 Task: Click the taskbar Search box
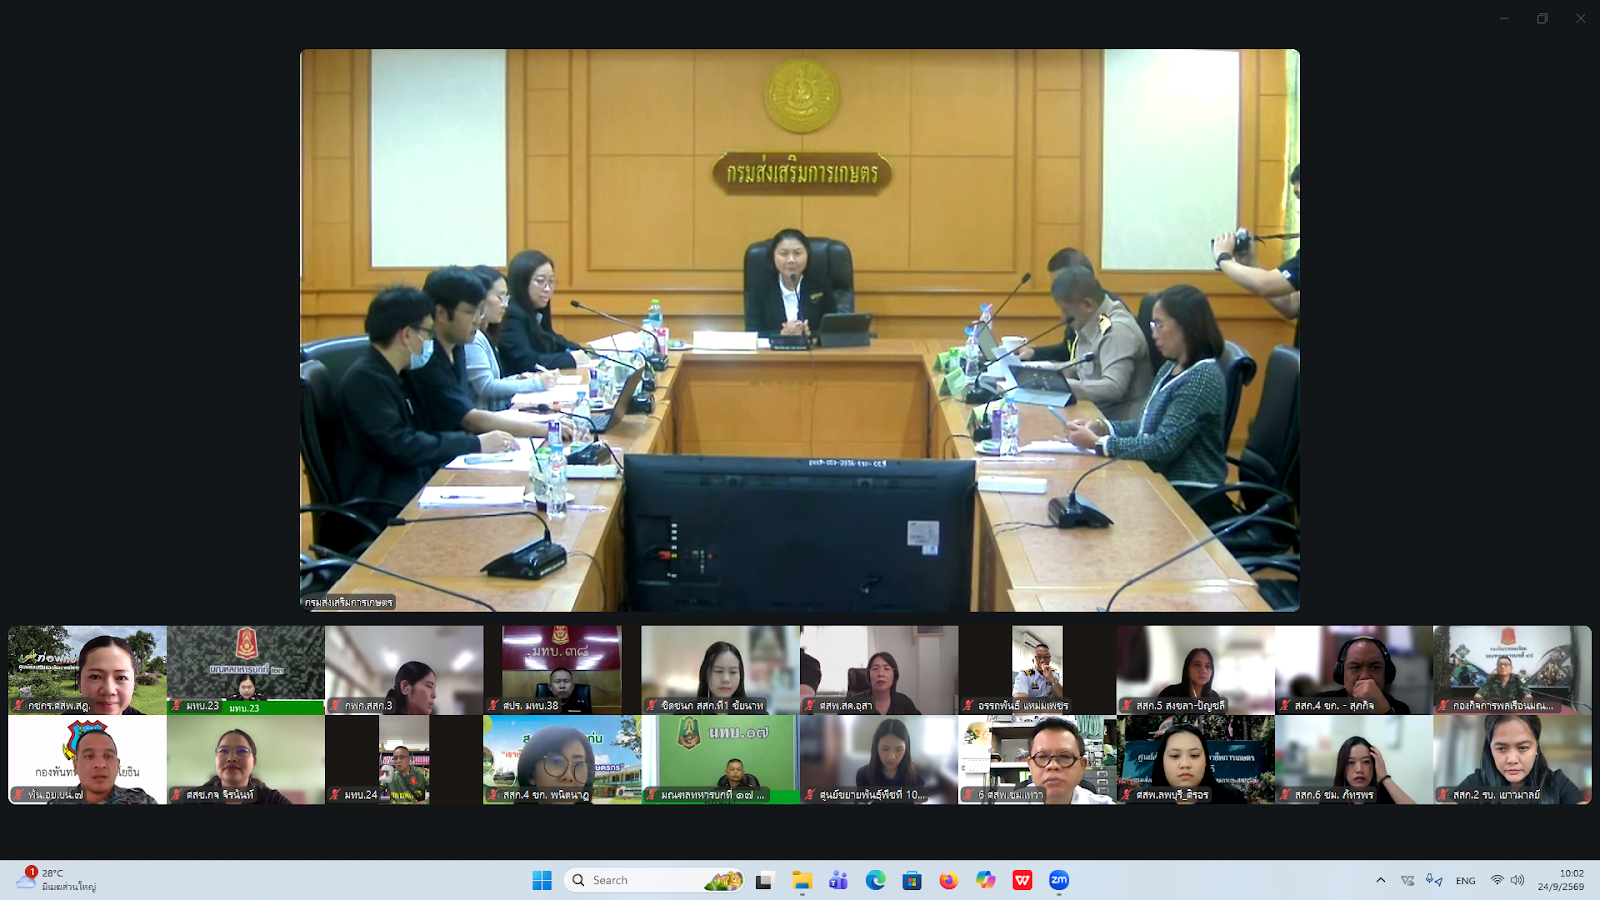click(x=654, y=880)
